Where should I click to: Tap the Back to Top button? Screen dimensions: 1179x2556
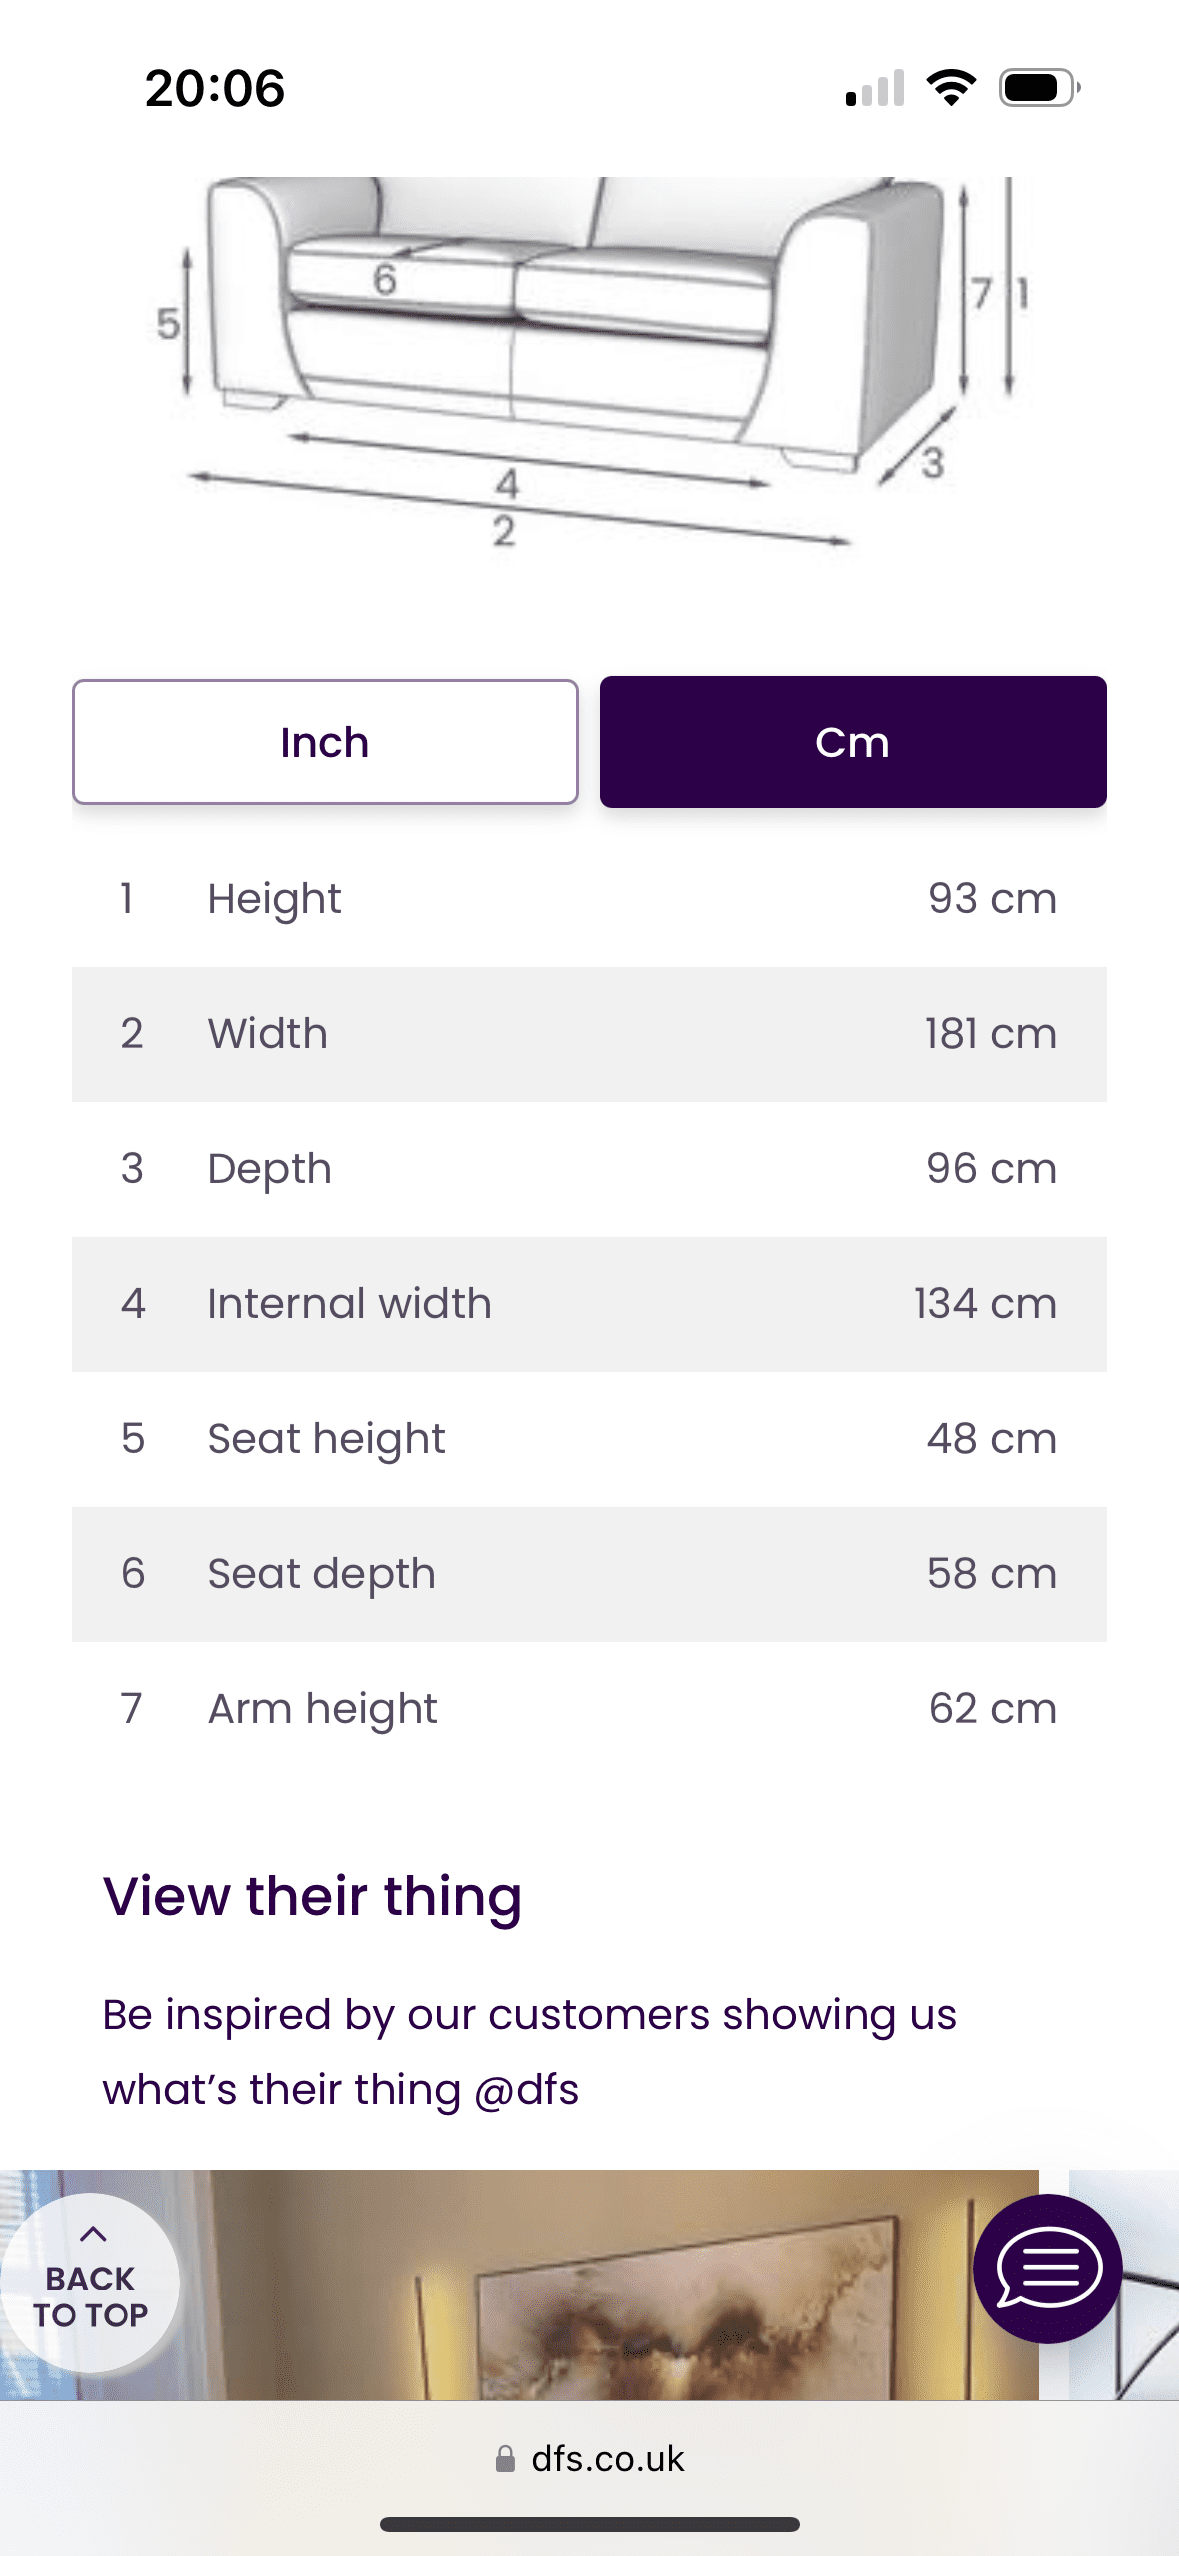(x=90, y=2284)
